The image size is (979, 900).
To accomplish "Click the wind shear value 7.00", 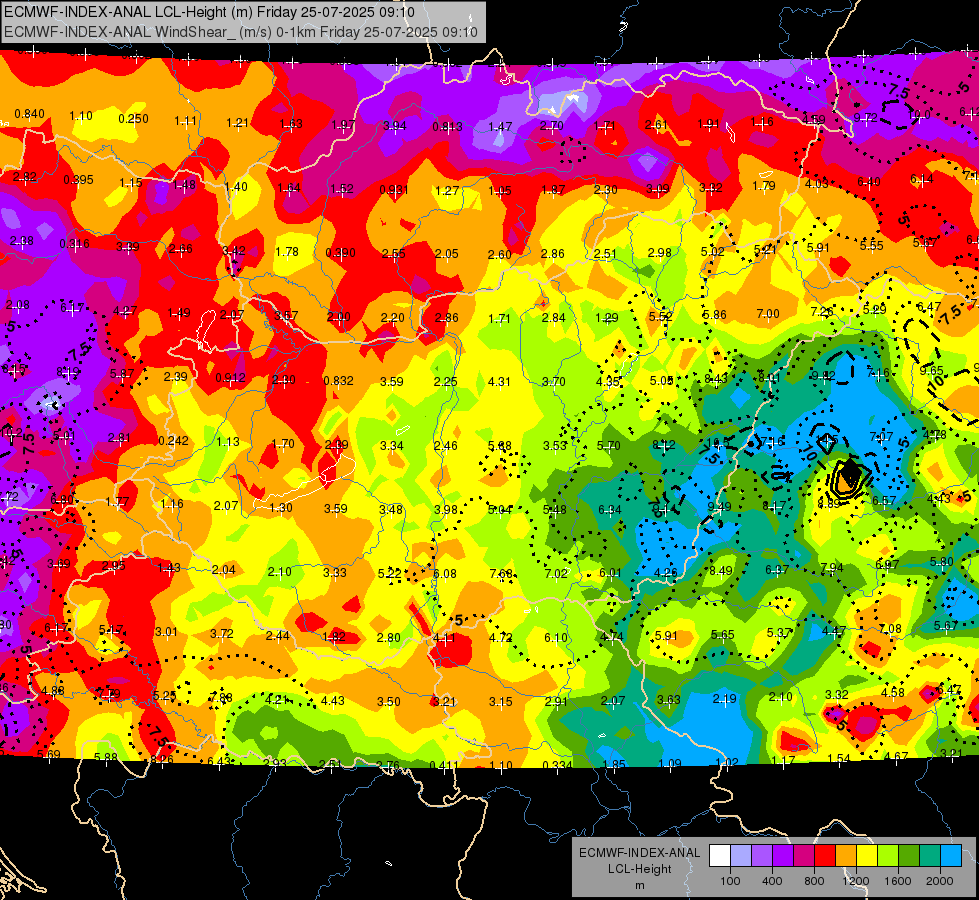I will pyautogui.click(x=768, y=314).
